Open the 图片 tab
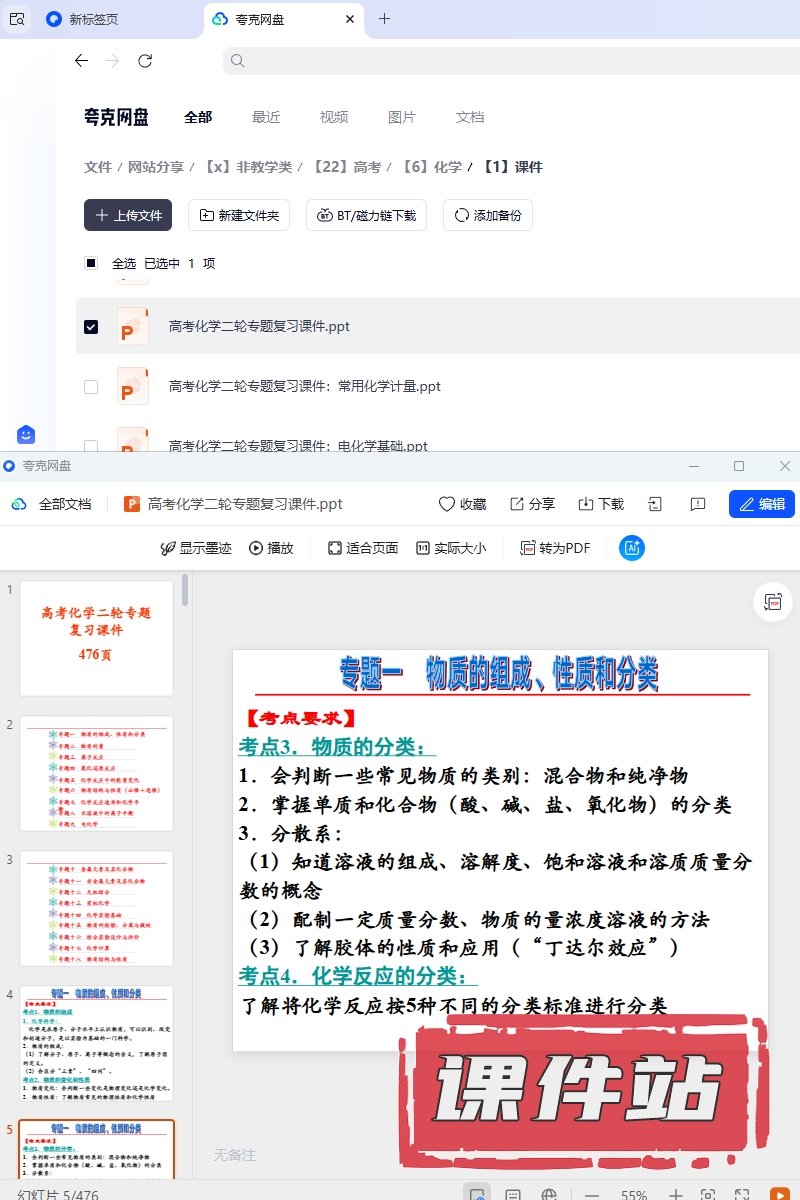This screenshot has height=1200, width=800. coord(401,117)
